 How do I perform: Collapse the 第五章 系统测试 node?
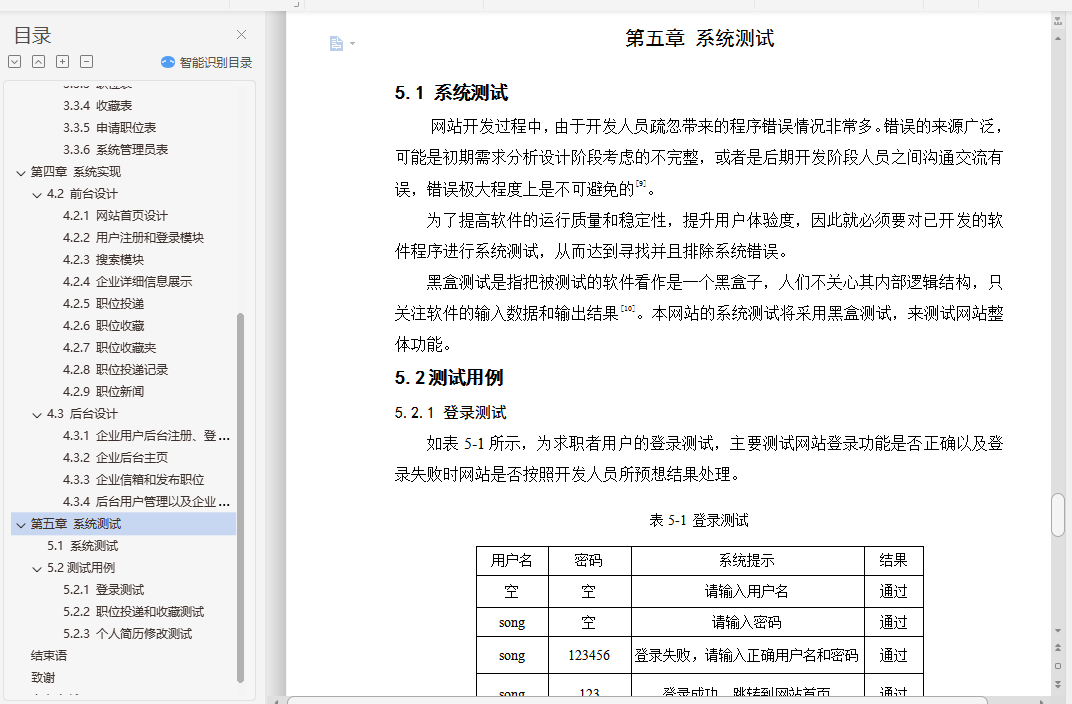coord(21,525)
